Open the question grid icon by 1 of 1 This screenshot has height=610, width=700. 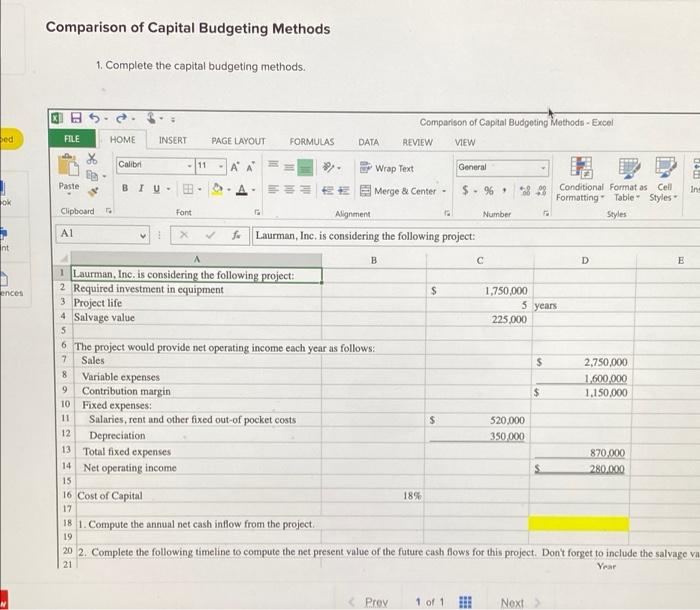[x=465, y=602]
